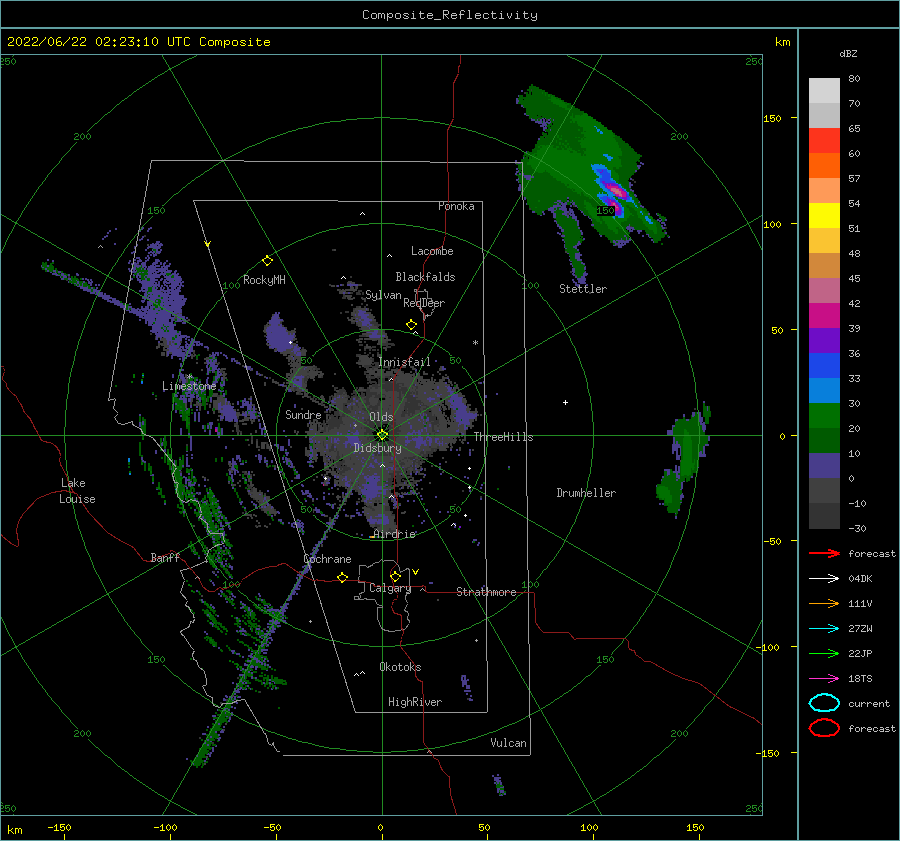Image resolution: width=900 pixels, height=841 pixels.
Task: Click the 'Limestone' map label
Action: pos(189,386)
